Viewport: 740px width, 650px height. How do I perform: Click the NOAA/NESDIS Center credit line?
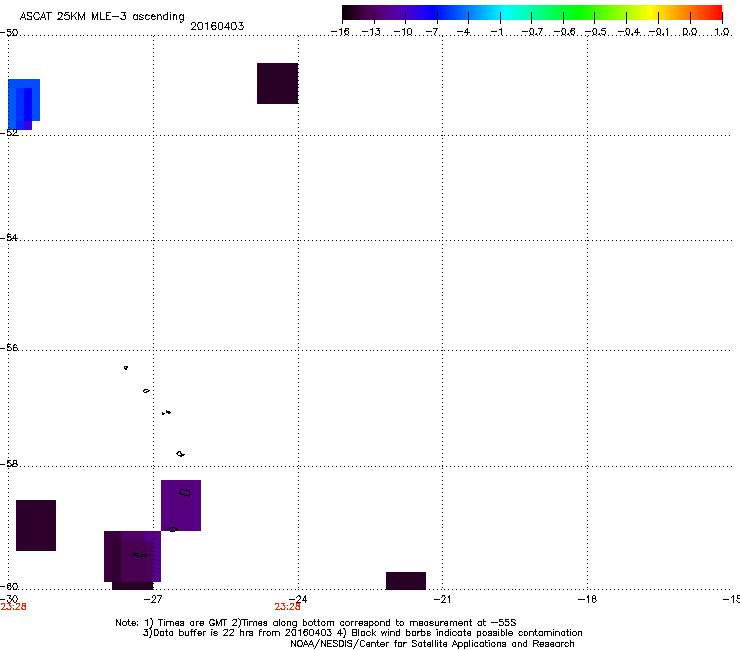[x=432, y=643]
